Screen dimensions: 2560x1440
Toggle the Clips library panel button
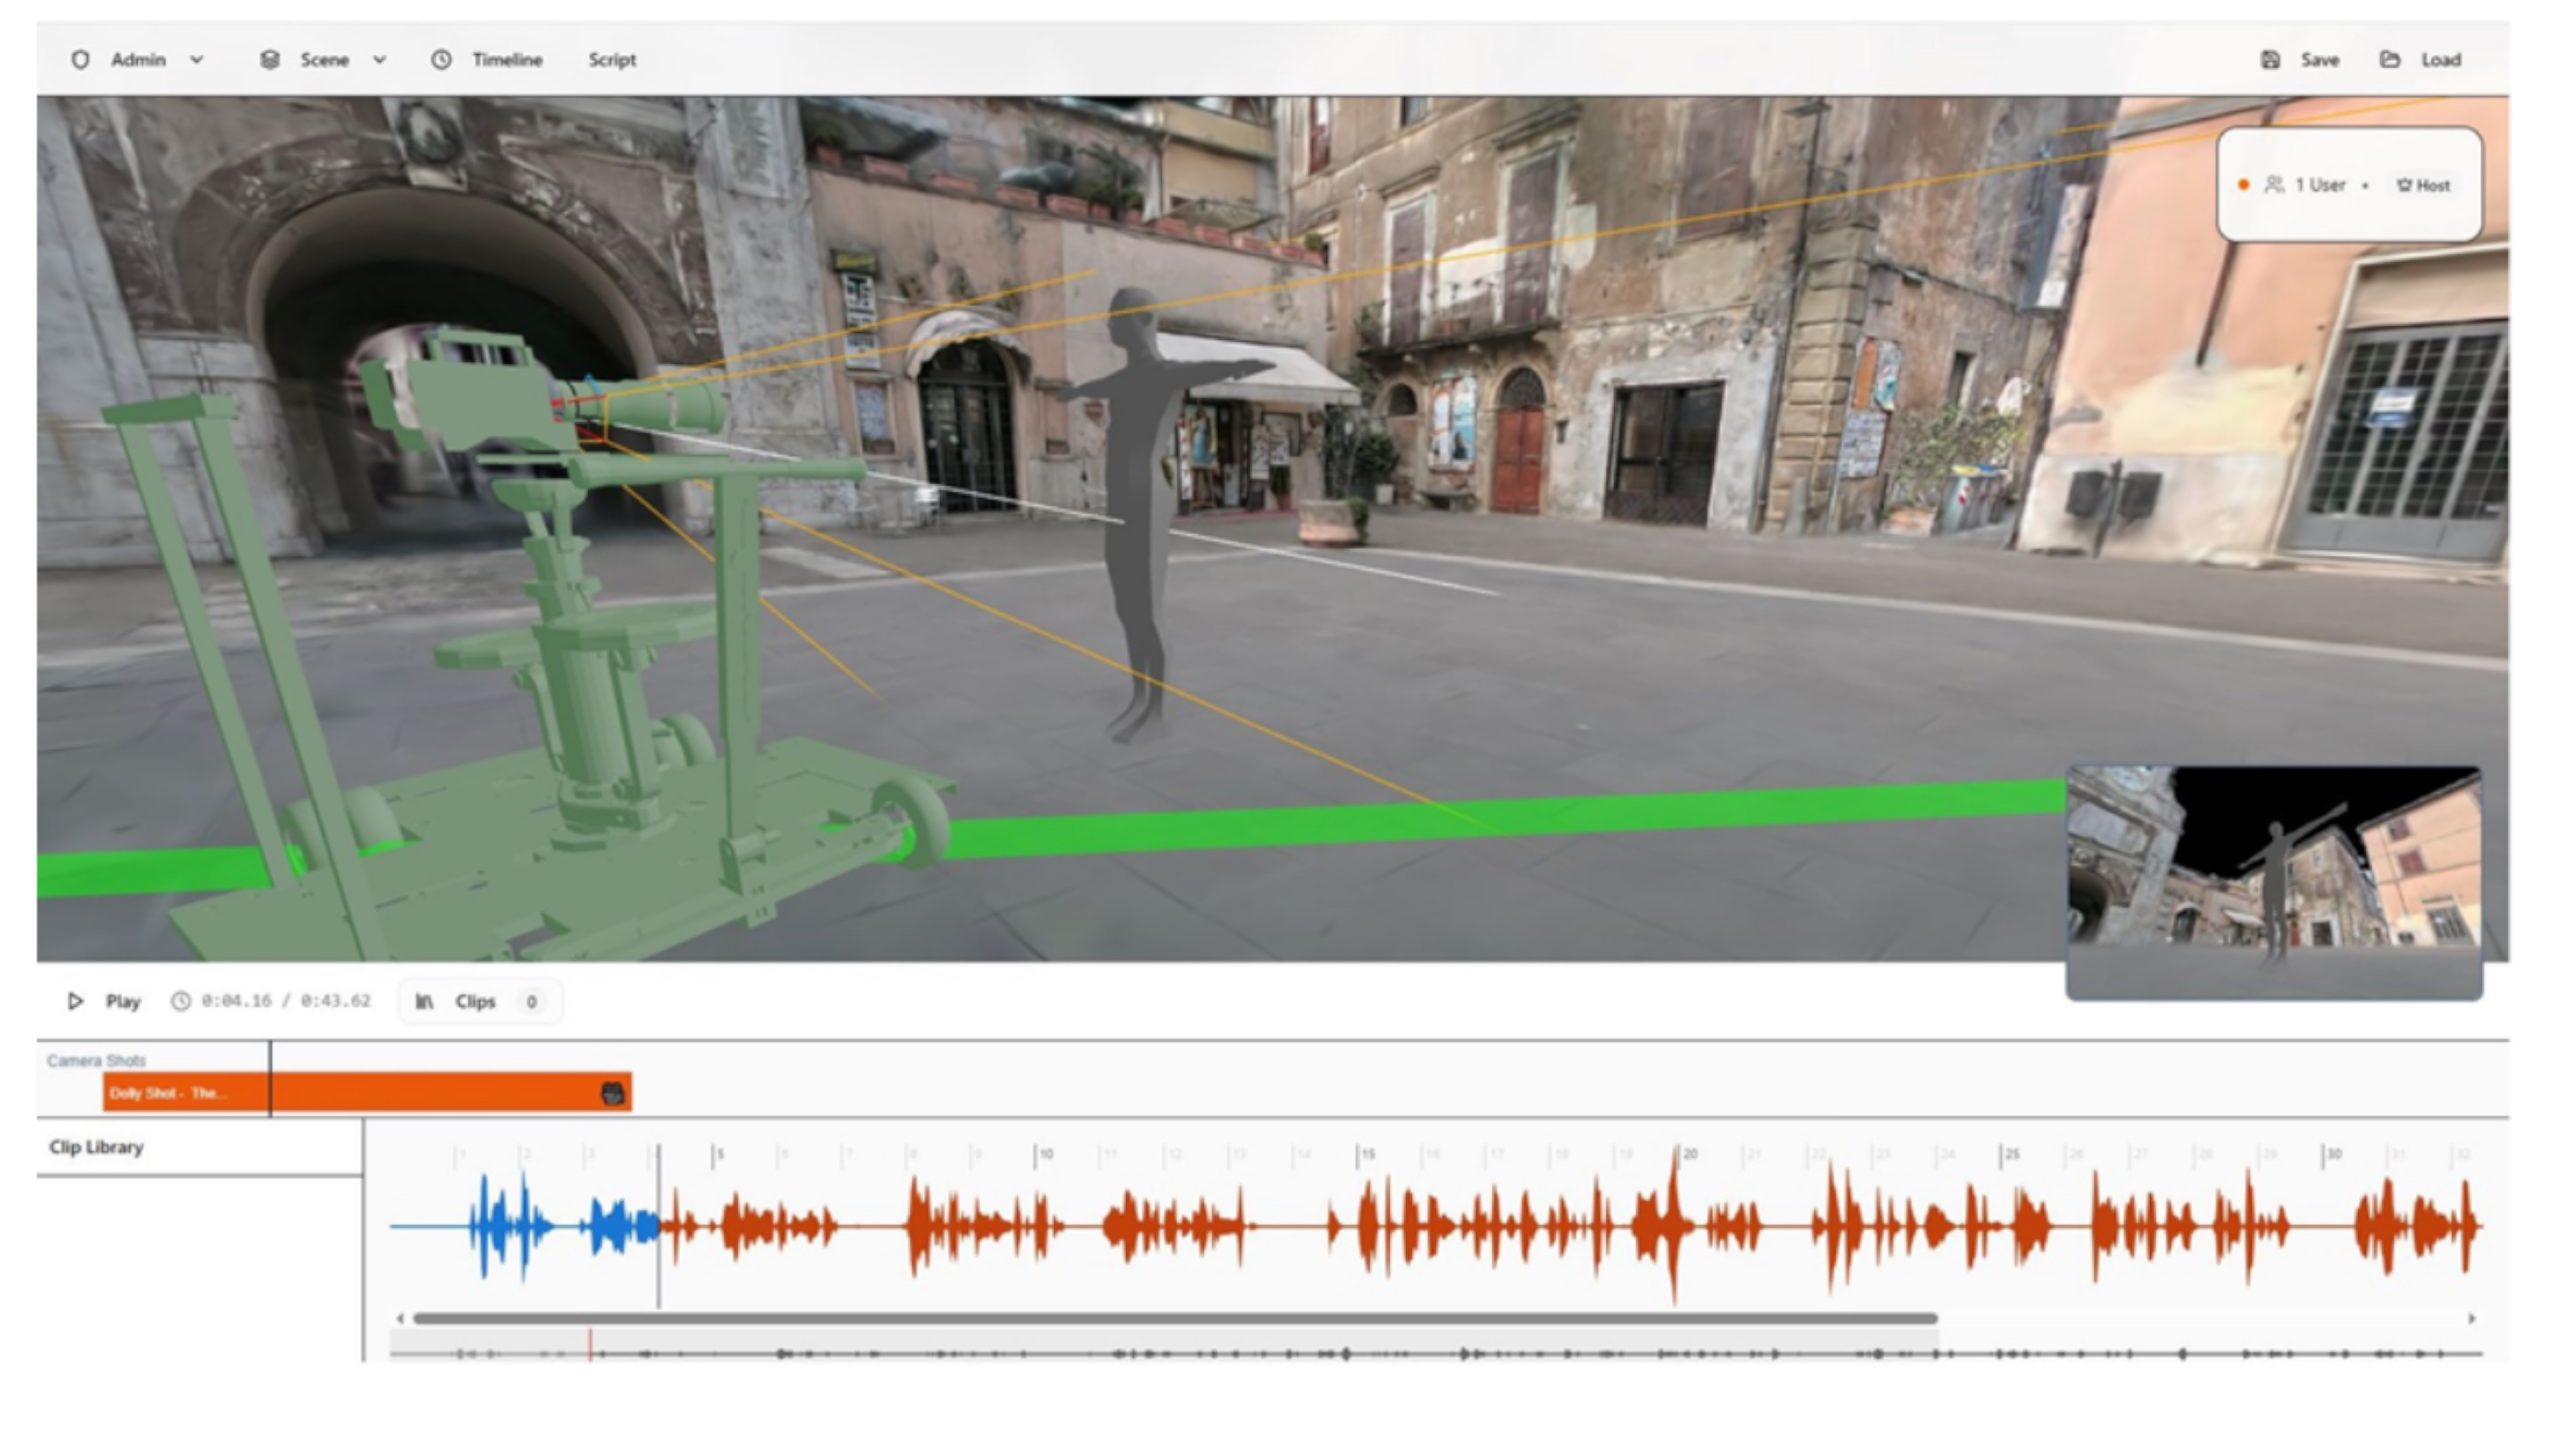(x=480, y=1001)
